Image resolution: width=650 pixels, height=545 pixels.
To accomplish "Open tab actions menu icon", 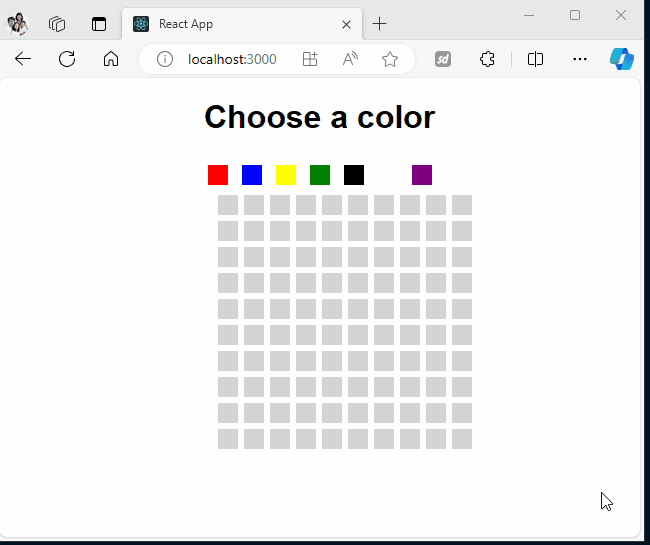I will 99,24.
